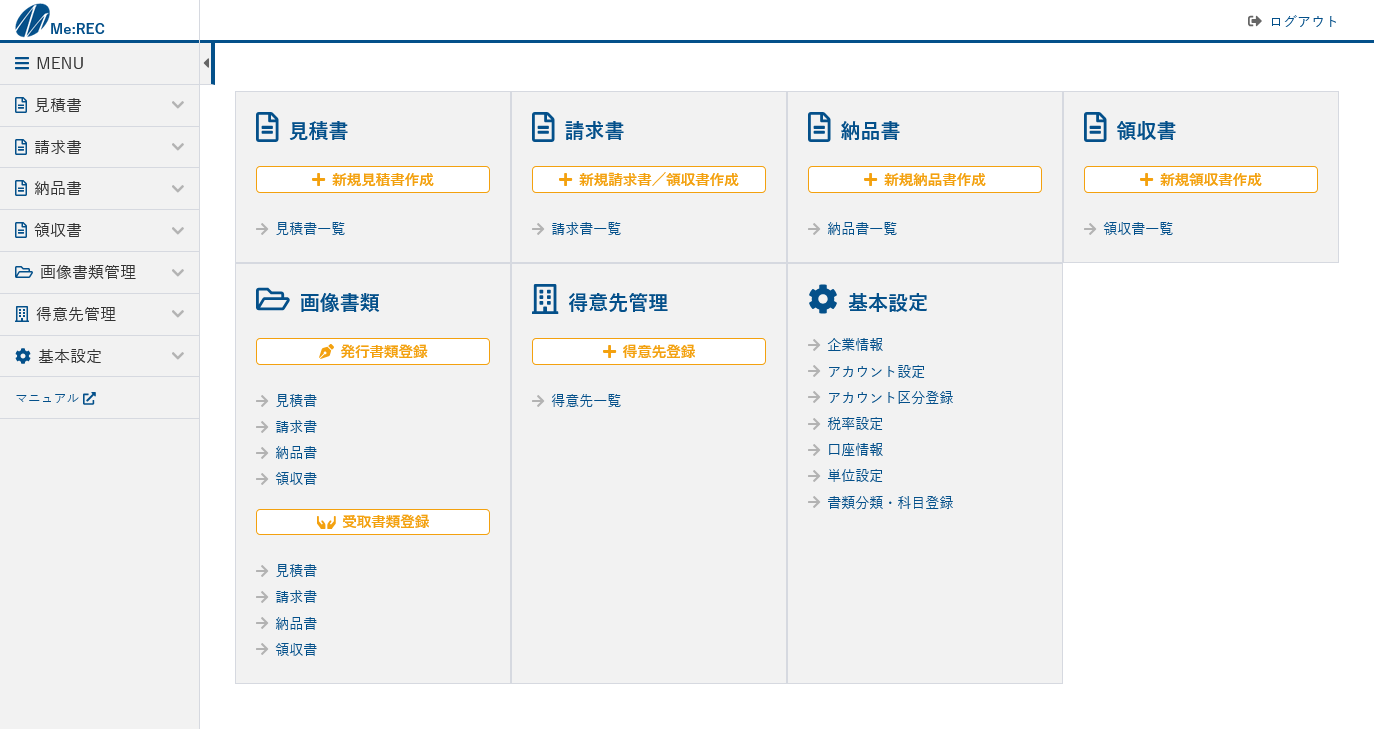
Task: Expand the 請求書 sidebar menu chevron
Action: [178, 147]
